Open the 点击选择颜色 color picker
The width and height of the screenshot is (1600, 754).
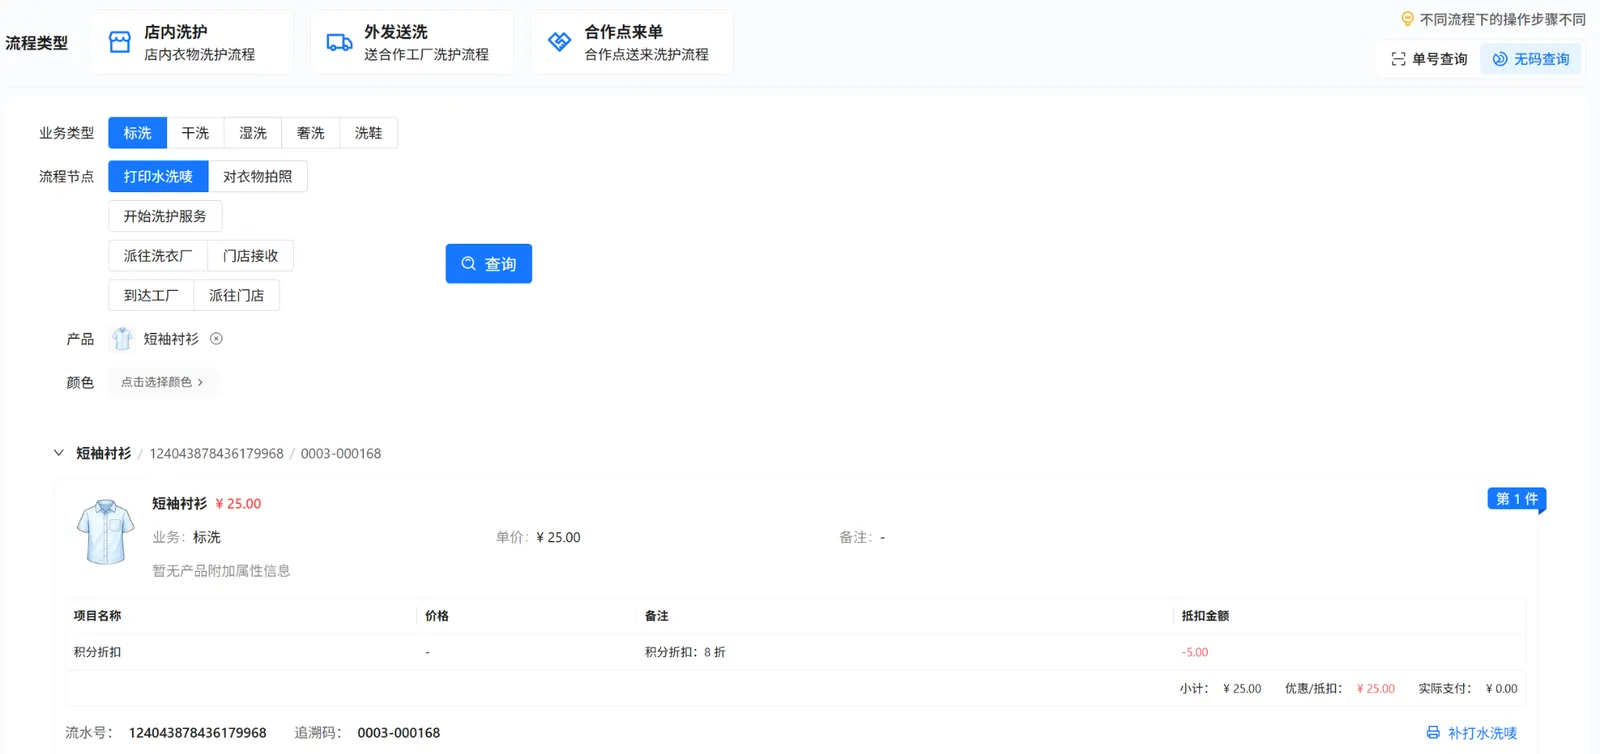click(162, 382)
